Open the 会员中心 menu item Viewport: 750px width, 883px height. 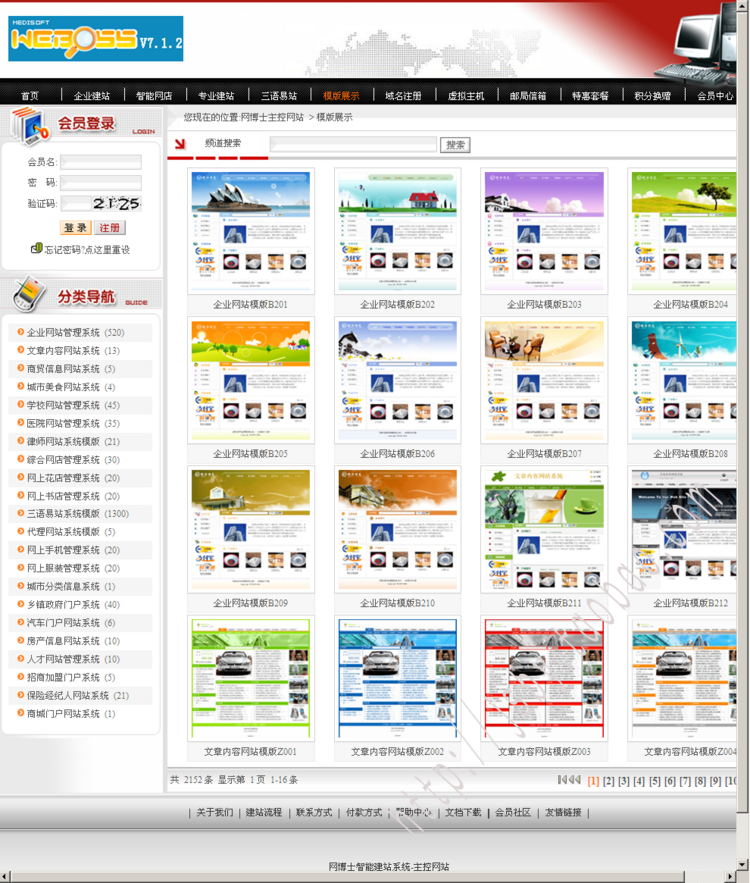coord(715,96)
